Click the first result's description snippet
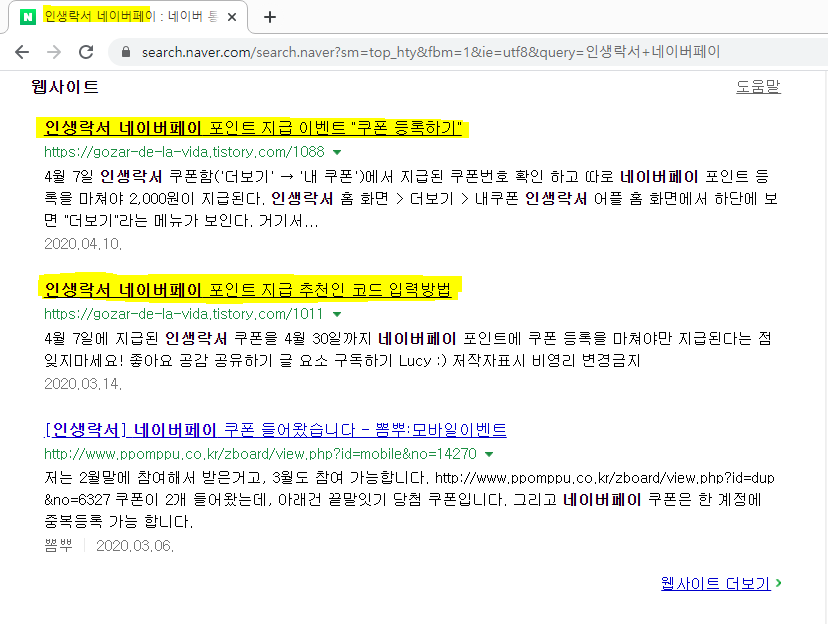 (x=411, y=198)
